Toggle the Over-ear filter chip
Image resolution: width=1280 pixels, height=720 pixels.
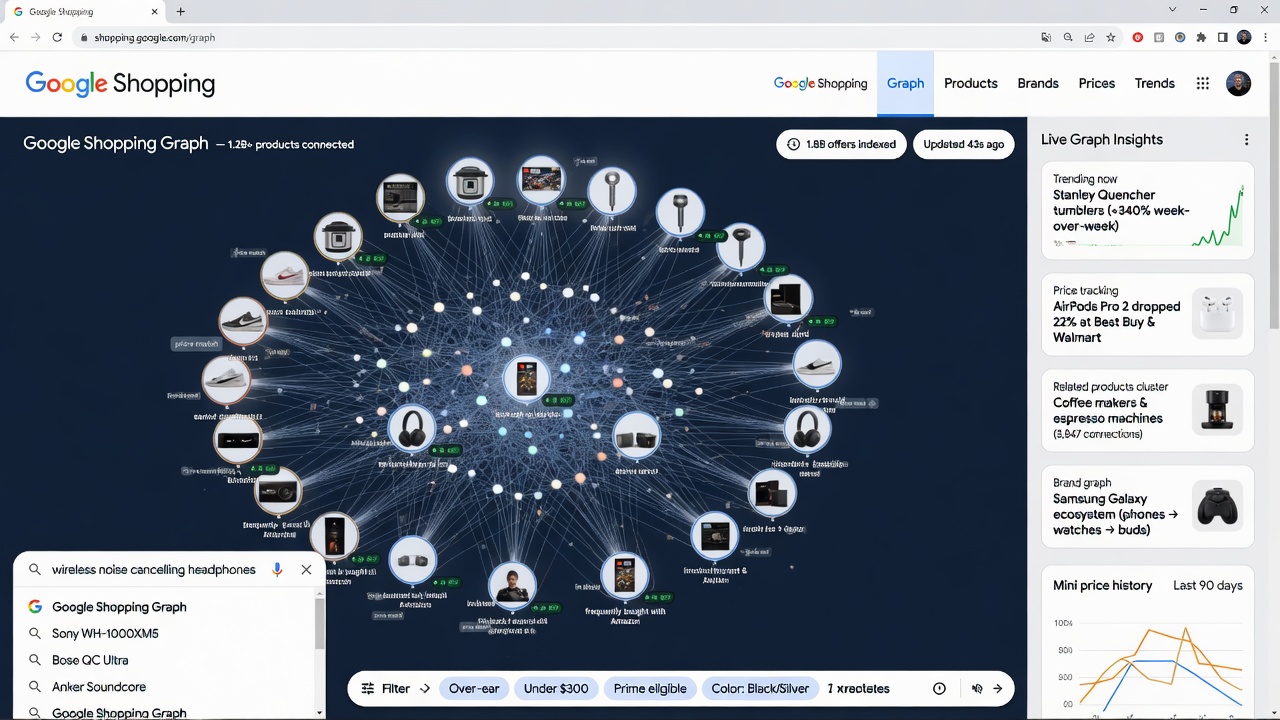coord(474,688)
